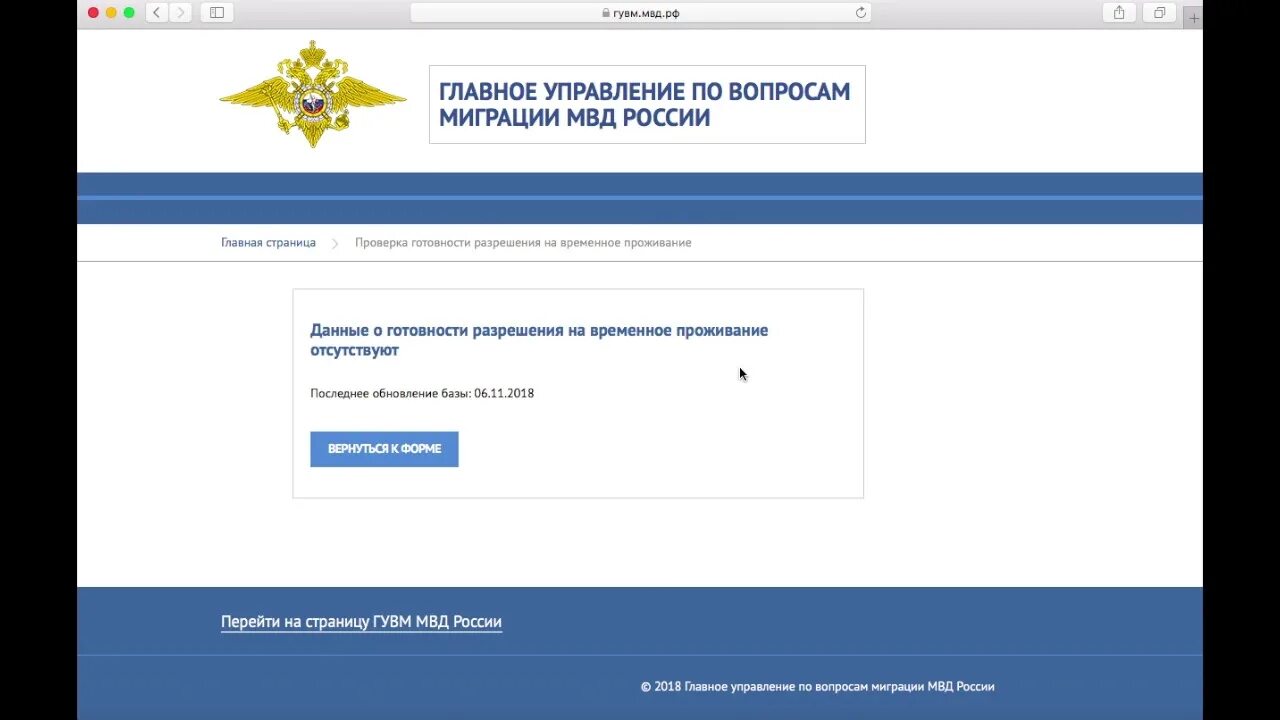Click the MVD double-headed eagle emblem

click(313, 94)
